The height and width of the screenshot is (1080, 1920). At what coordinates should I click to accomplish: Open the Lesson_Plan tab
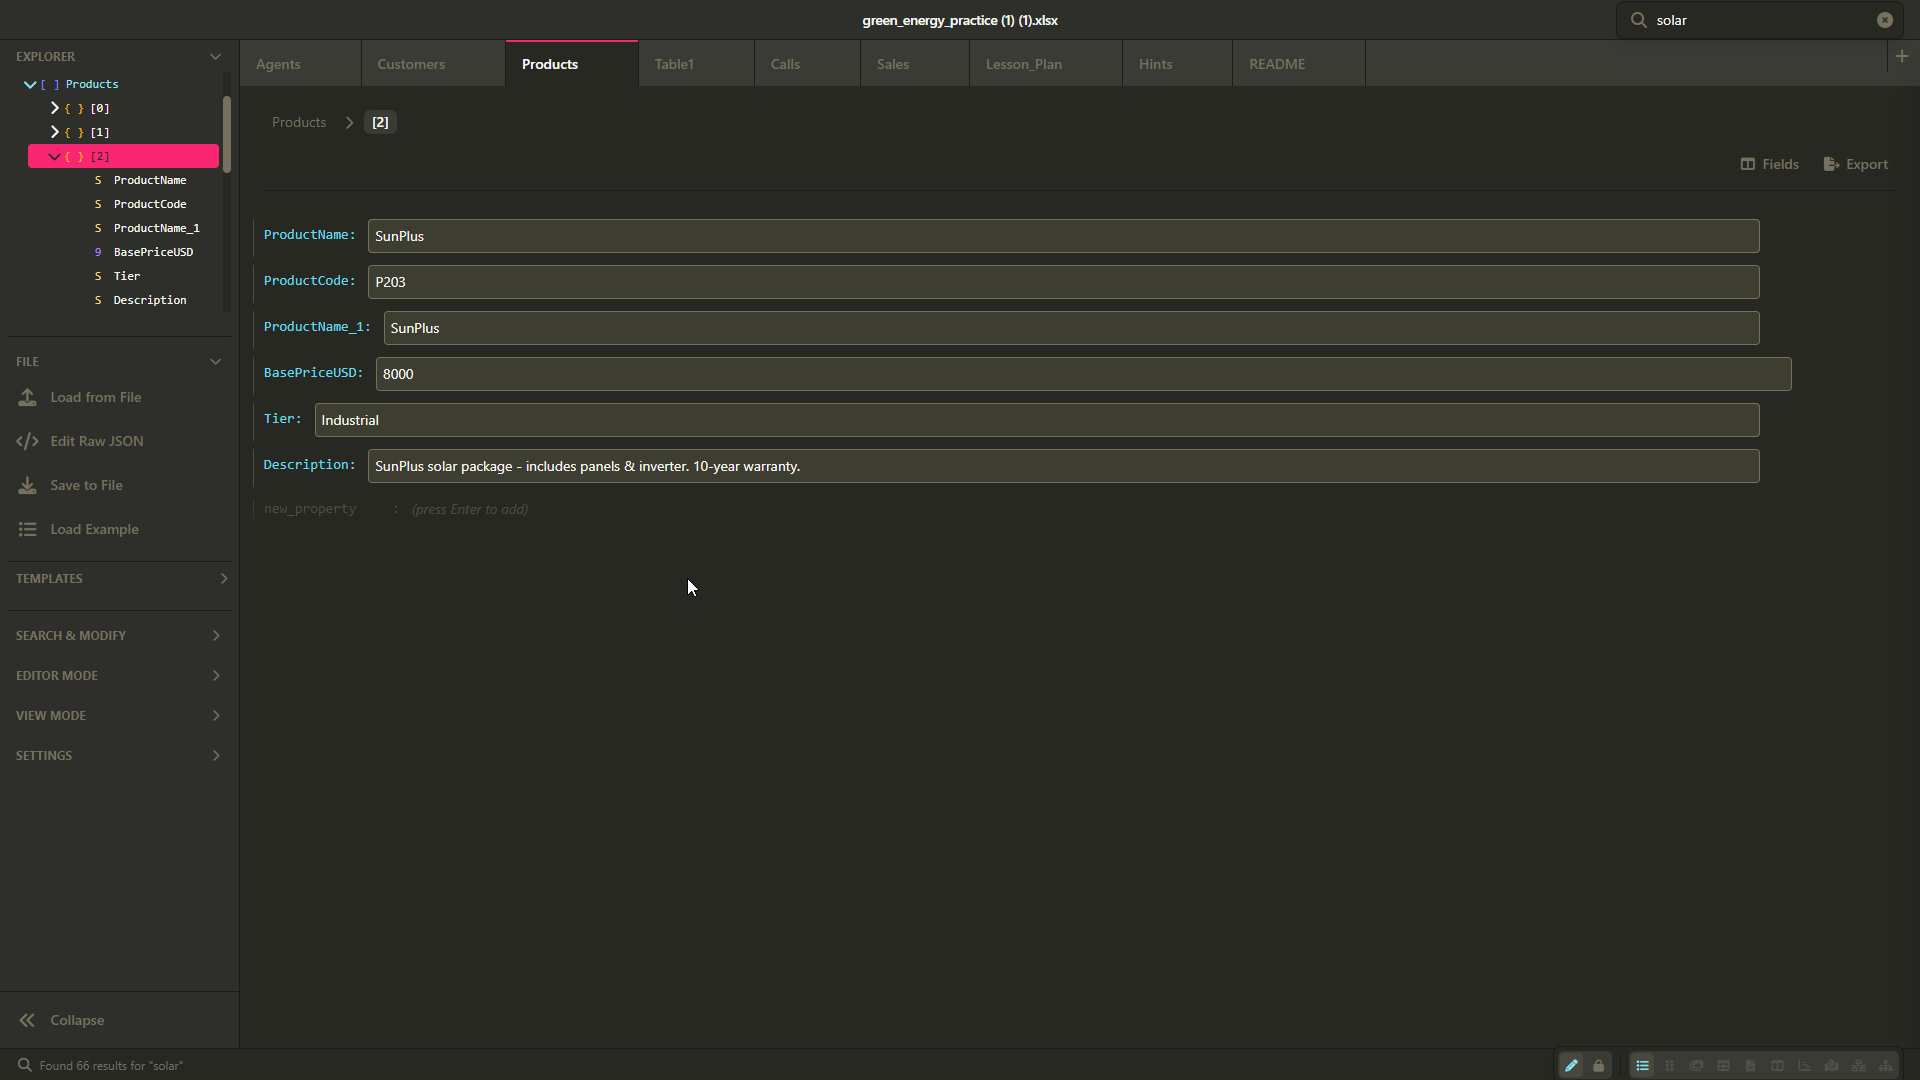1023,63
